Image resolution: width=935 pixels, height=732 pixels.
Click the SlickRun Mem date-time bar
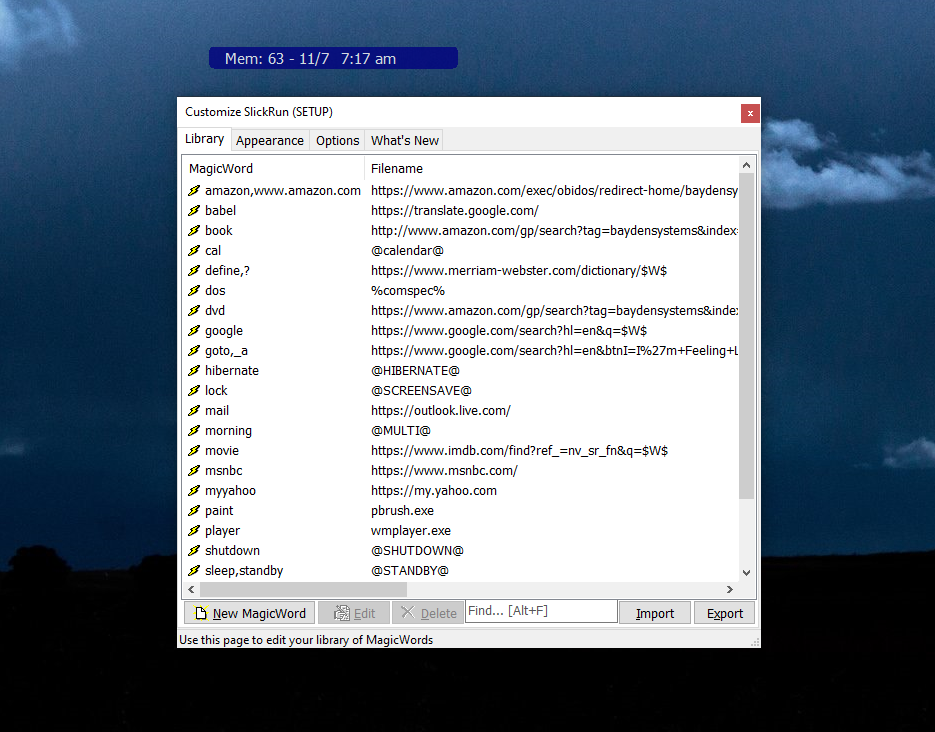click(x=333, y=58)
